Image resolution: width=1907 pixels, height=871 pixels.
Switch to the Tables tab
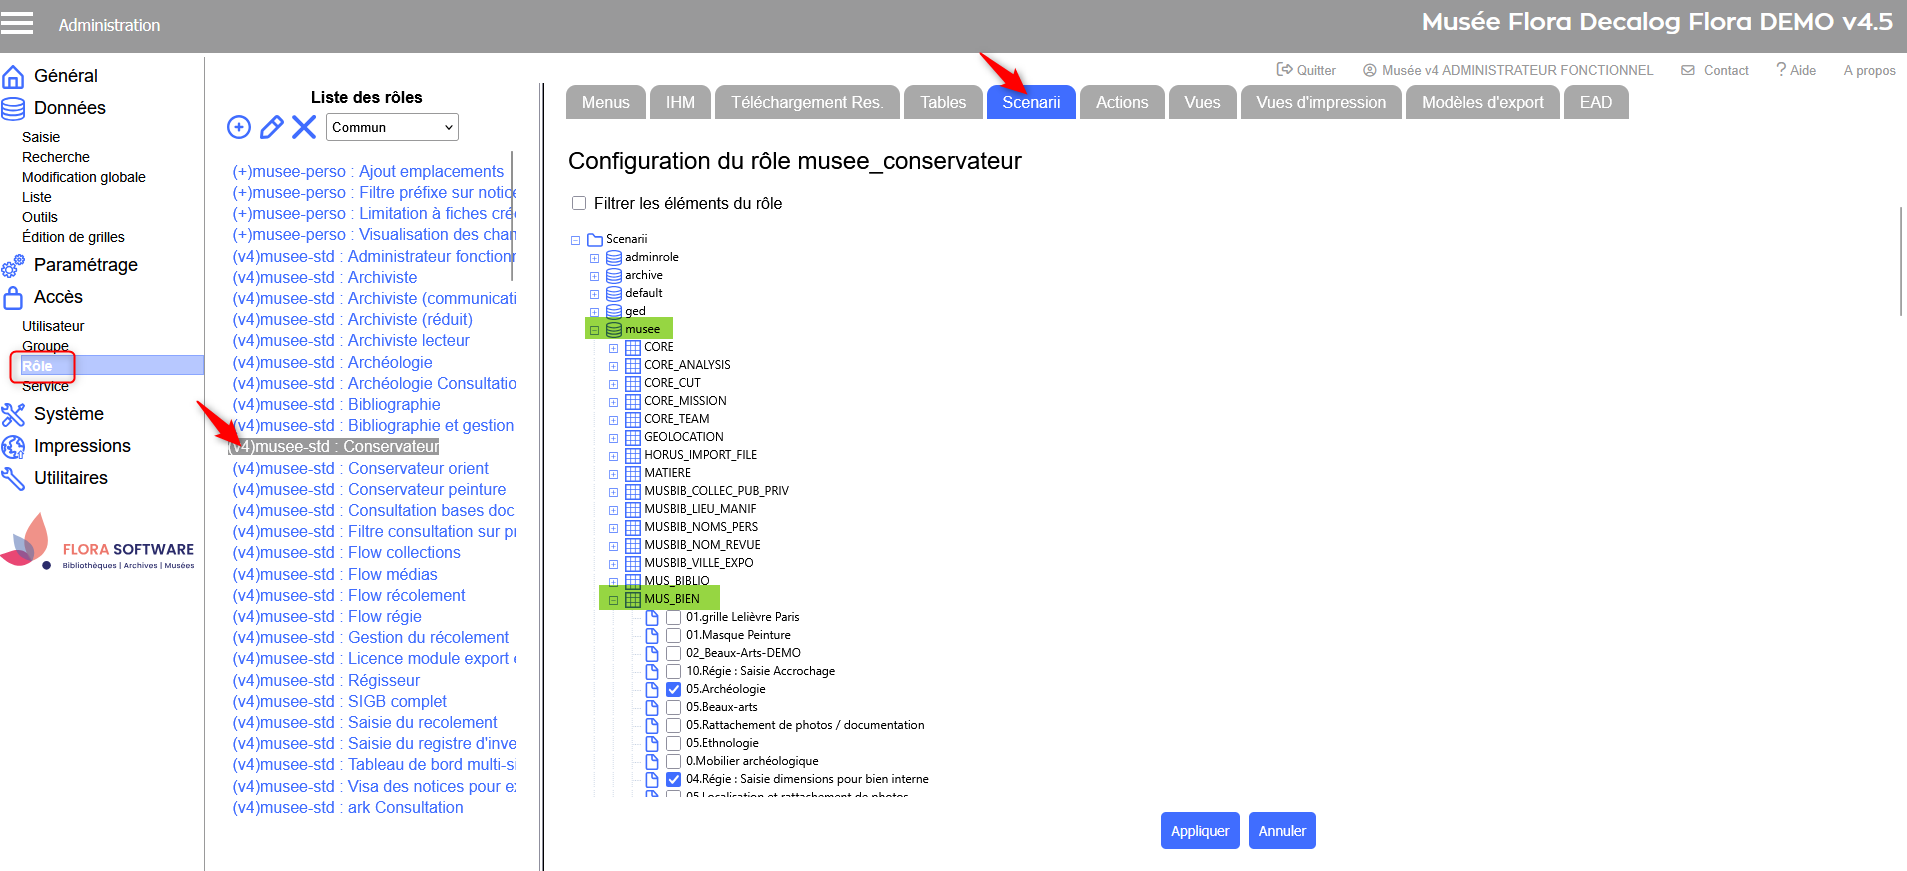click(x=943, y=102)
